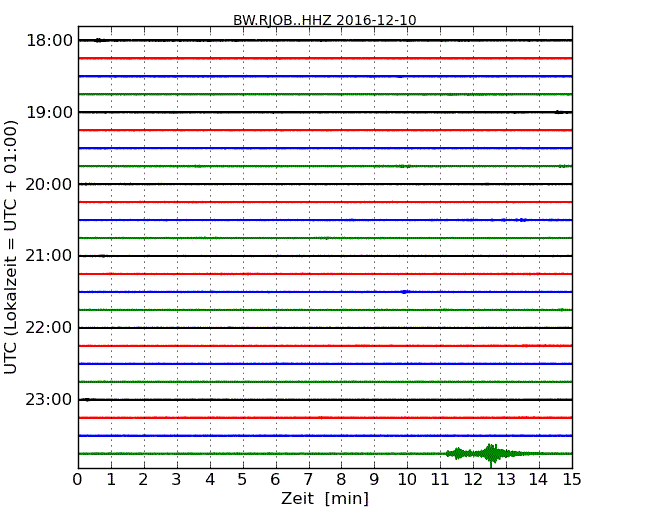Click x-axis tick label 4
The height and width of the screenshot is (520, 650).
[210, 480]
